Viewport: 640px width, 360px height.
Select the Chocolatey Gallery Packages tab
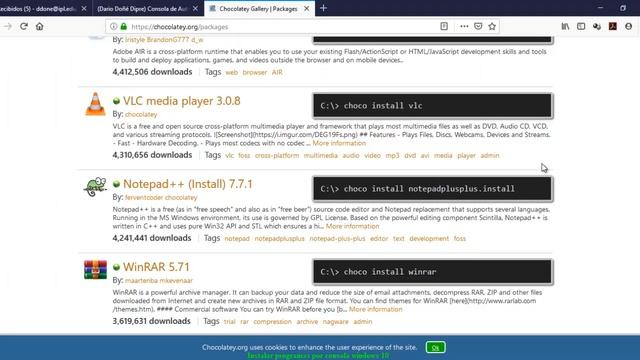258,9
